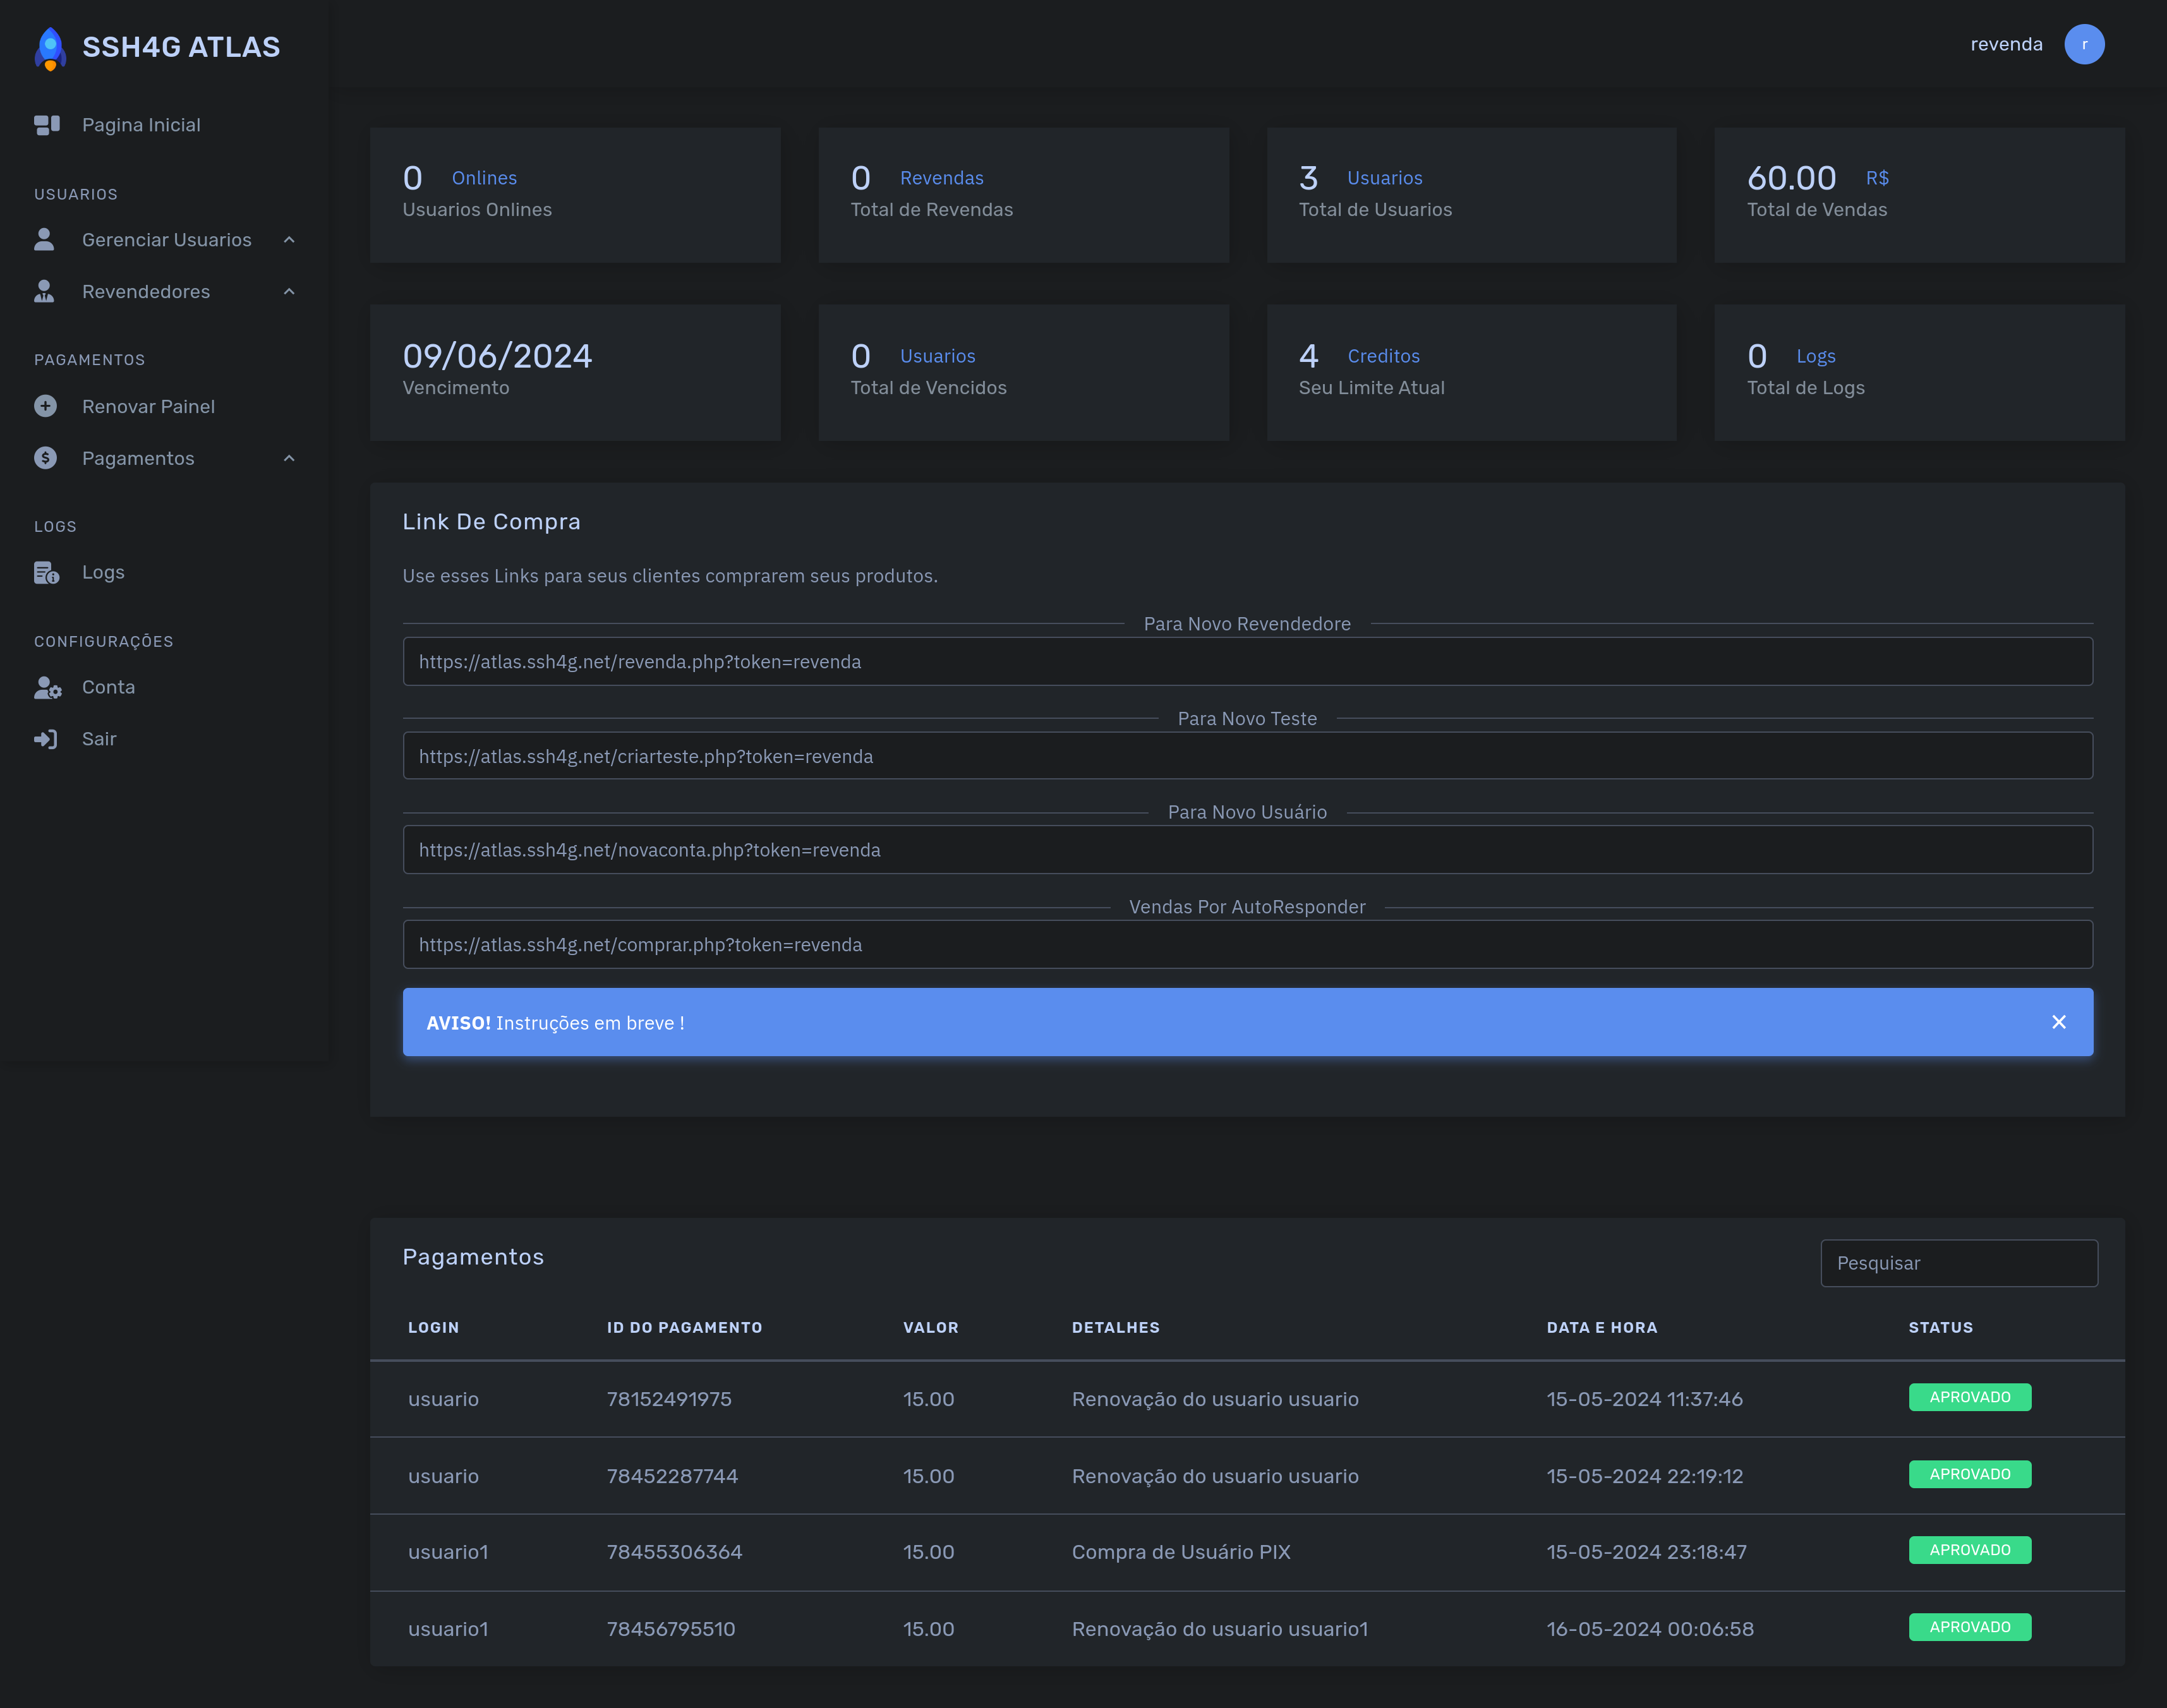The width and height of the screenshot is (2167, 1708).
Task: Sort by DETALHES column header
Action: (x=1115, y=1327)
